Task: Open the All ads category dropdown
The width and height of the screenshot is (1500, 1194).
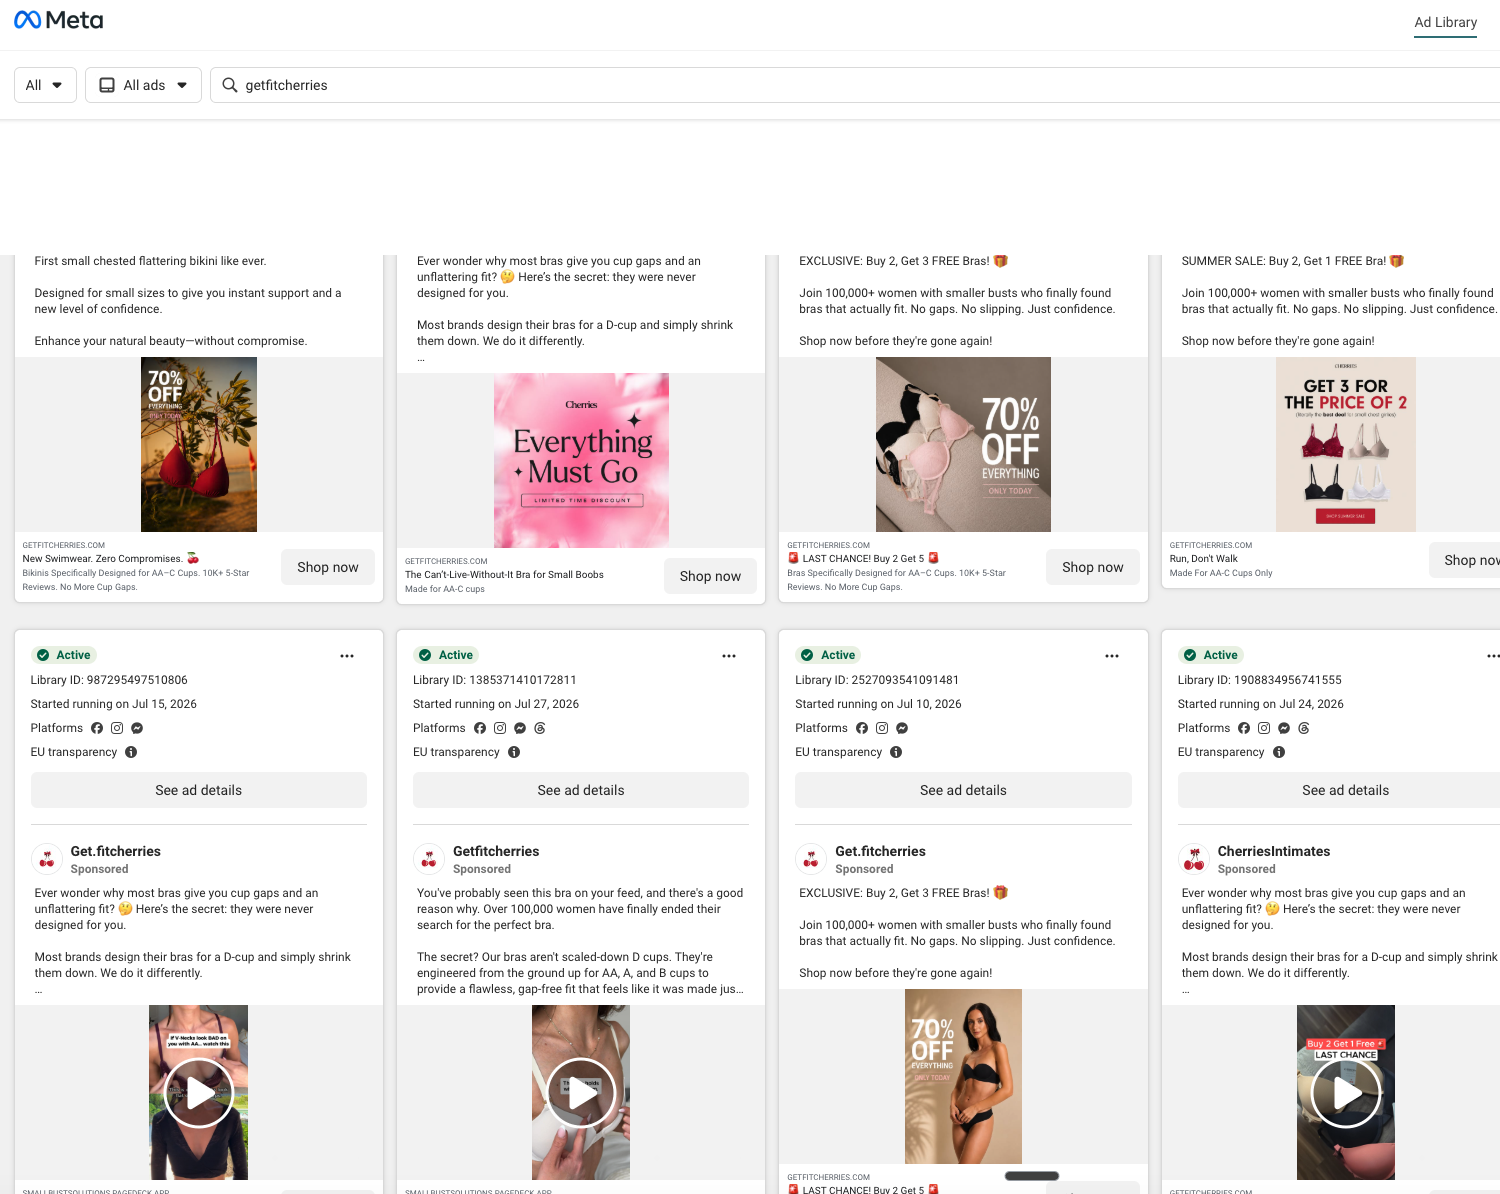Action: coord(143,85)
